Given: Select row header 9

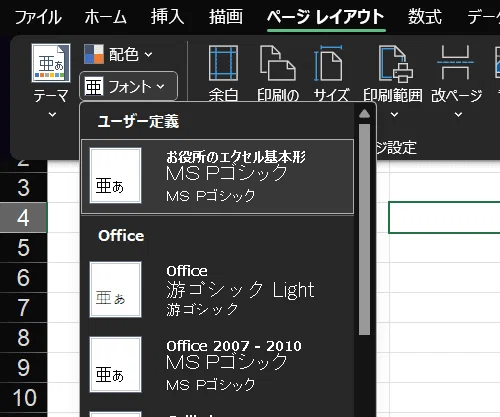Looking at the screenshot, I should click(x=23, y=367).
